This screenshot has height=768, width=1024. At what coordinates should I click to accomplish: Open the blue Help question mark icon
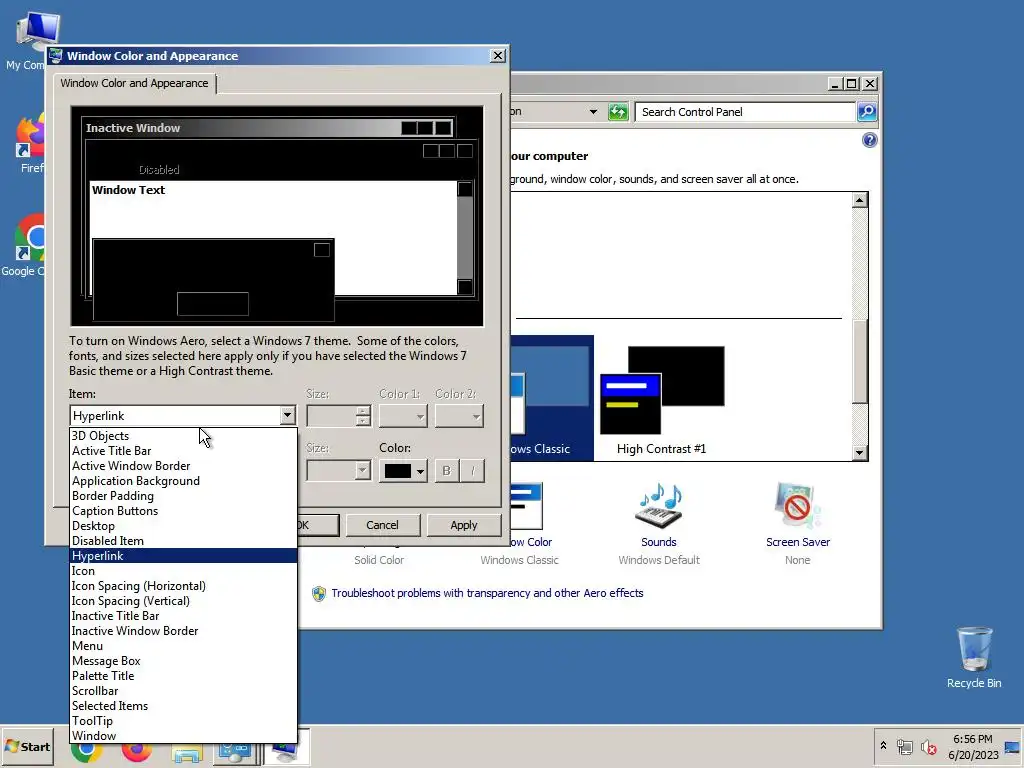tap(869, 140)
